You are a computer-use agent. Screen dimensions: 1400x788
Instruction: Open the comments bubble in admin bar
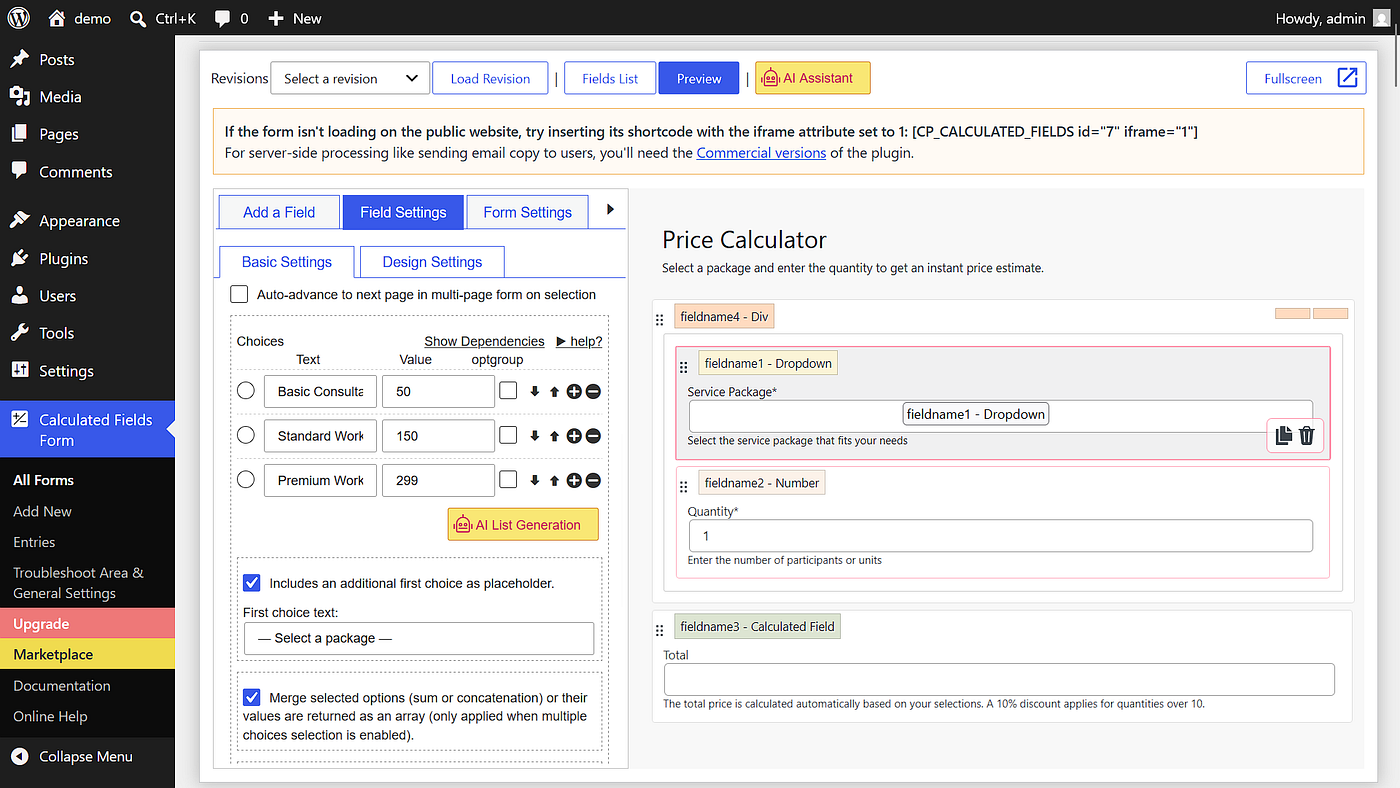click(x=222, y=19)
